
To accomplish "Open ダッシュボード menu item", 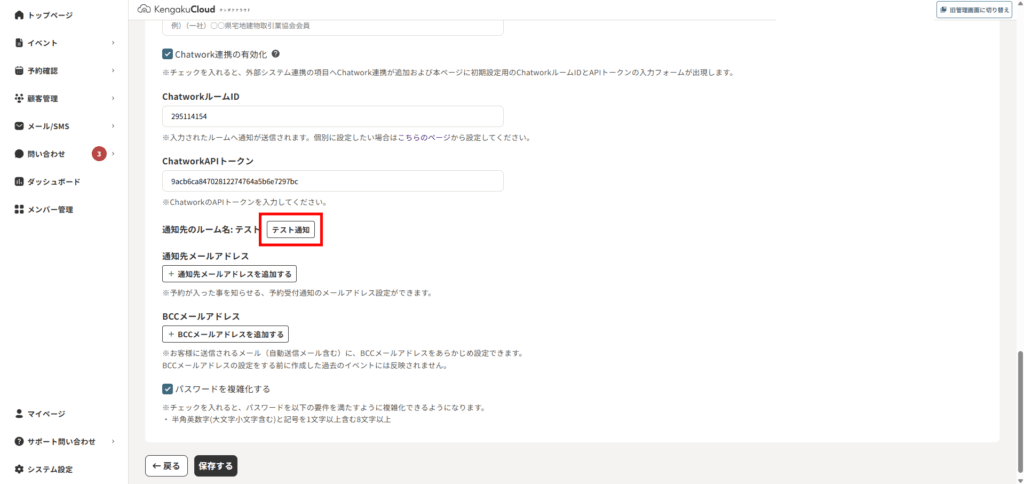I will tap(54, 182).
